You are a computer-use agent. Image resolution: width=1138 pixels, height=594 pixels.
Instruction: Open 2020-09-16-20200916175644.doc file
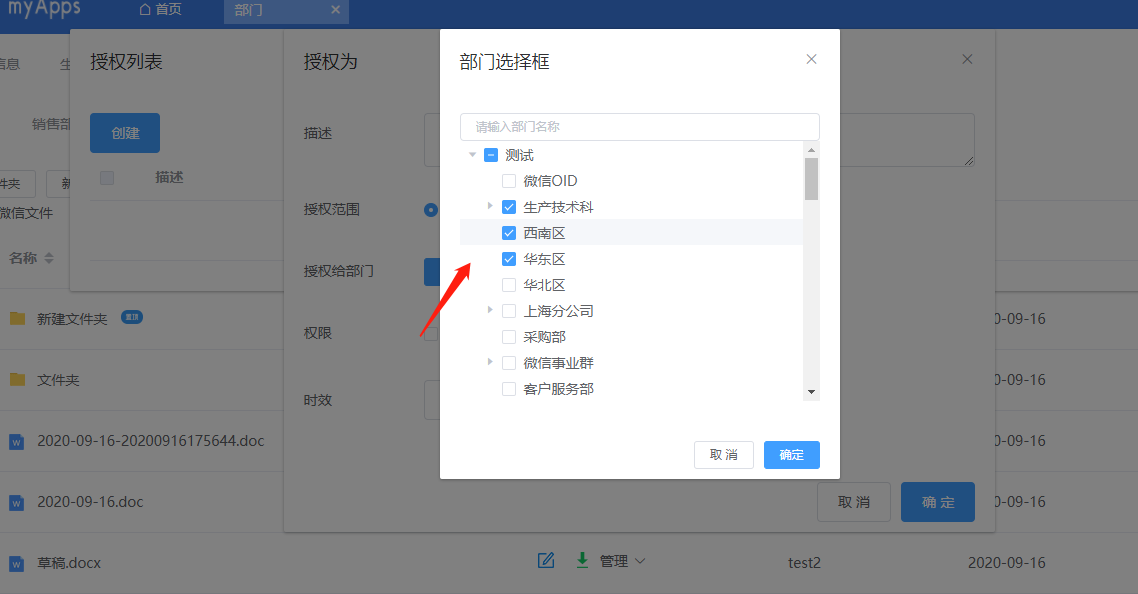pyautogui.click(x=150, y=441)
